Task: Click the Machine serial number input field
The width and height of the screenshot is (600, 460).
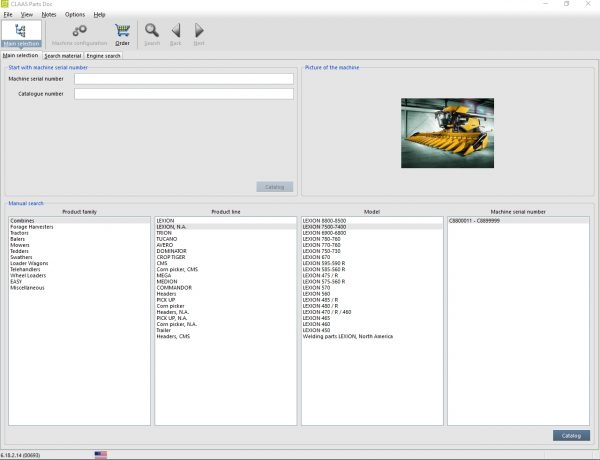Action: point(184,79)
